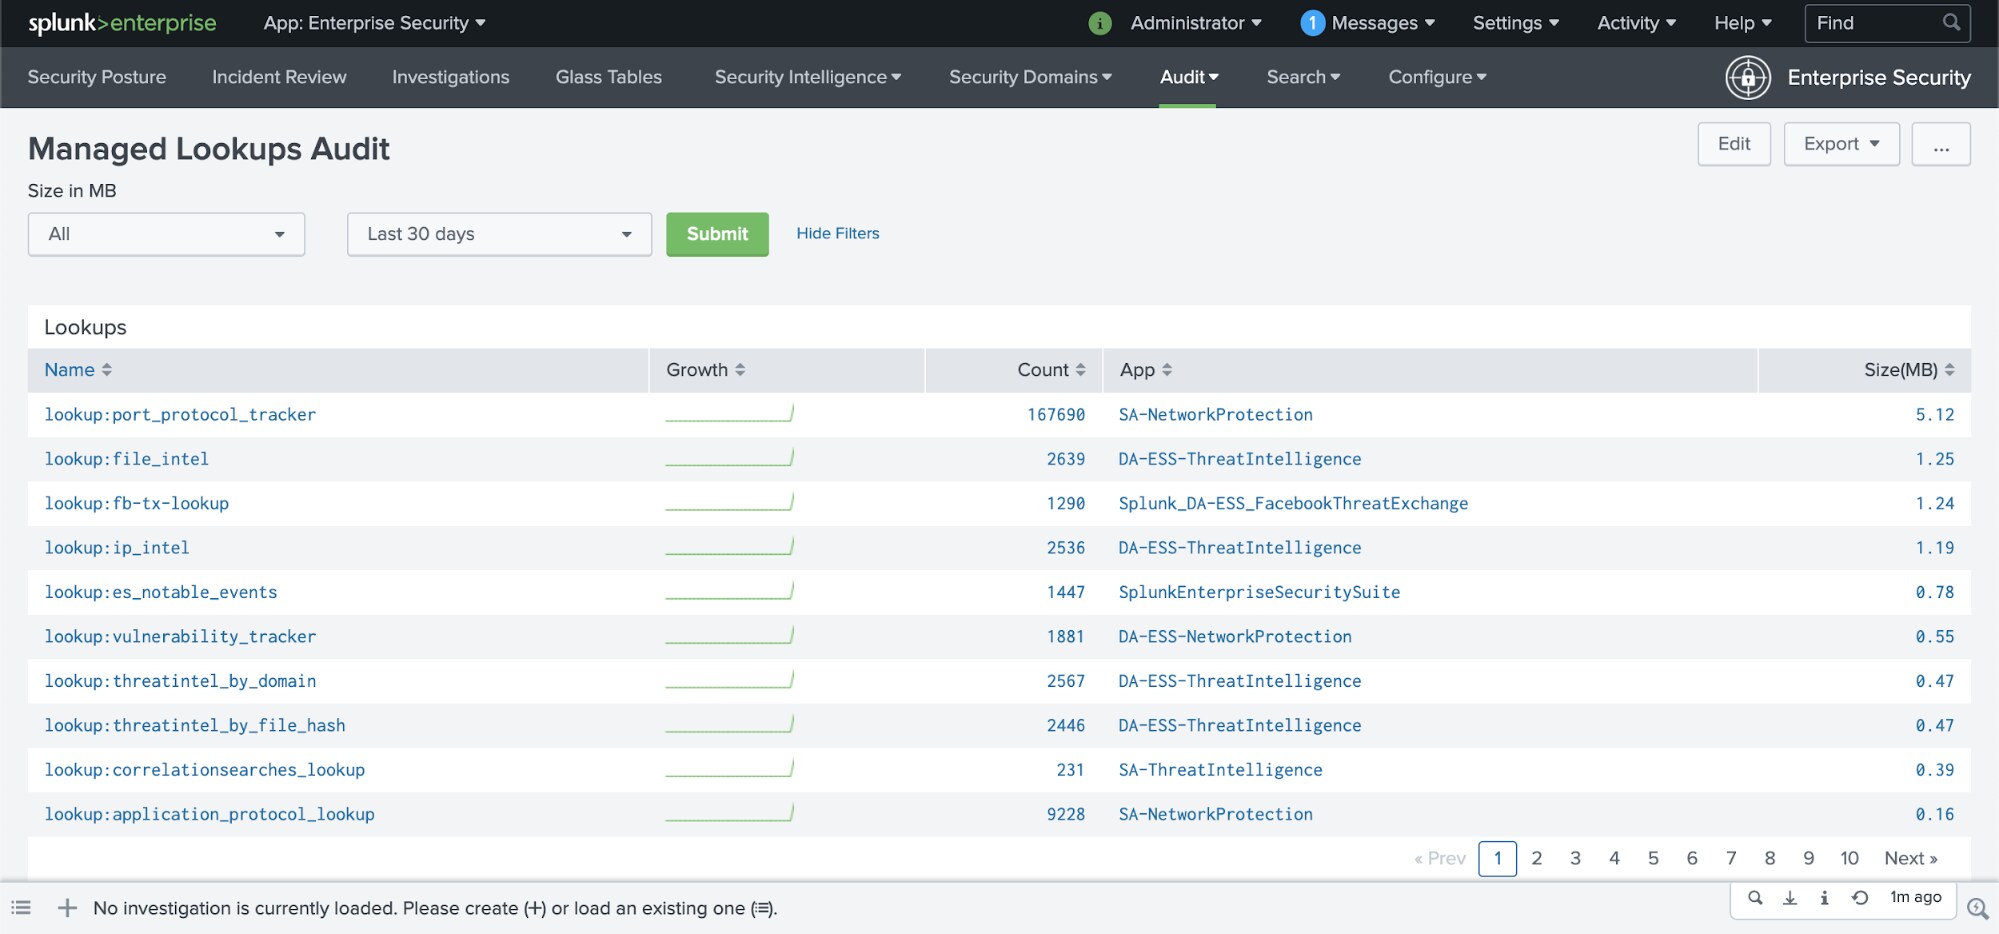
Task: Open the investigations list icon in bottom bar
Action: click(21, 908)
